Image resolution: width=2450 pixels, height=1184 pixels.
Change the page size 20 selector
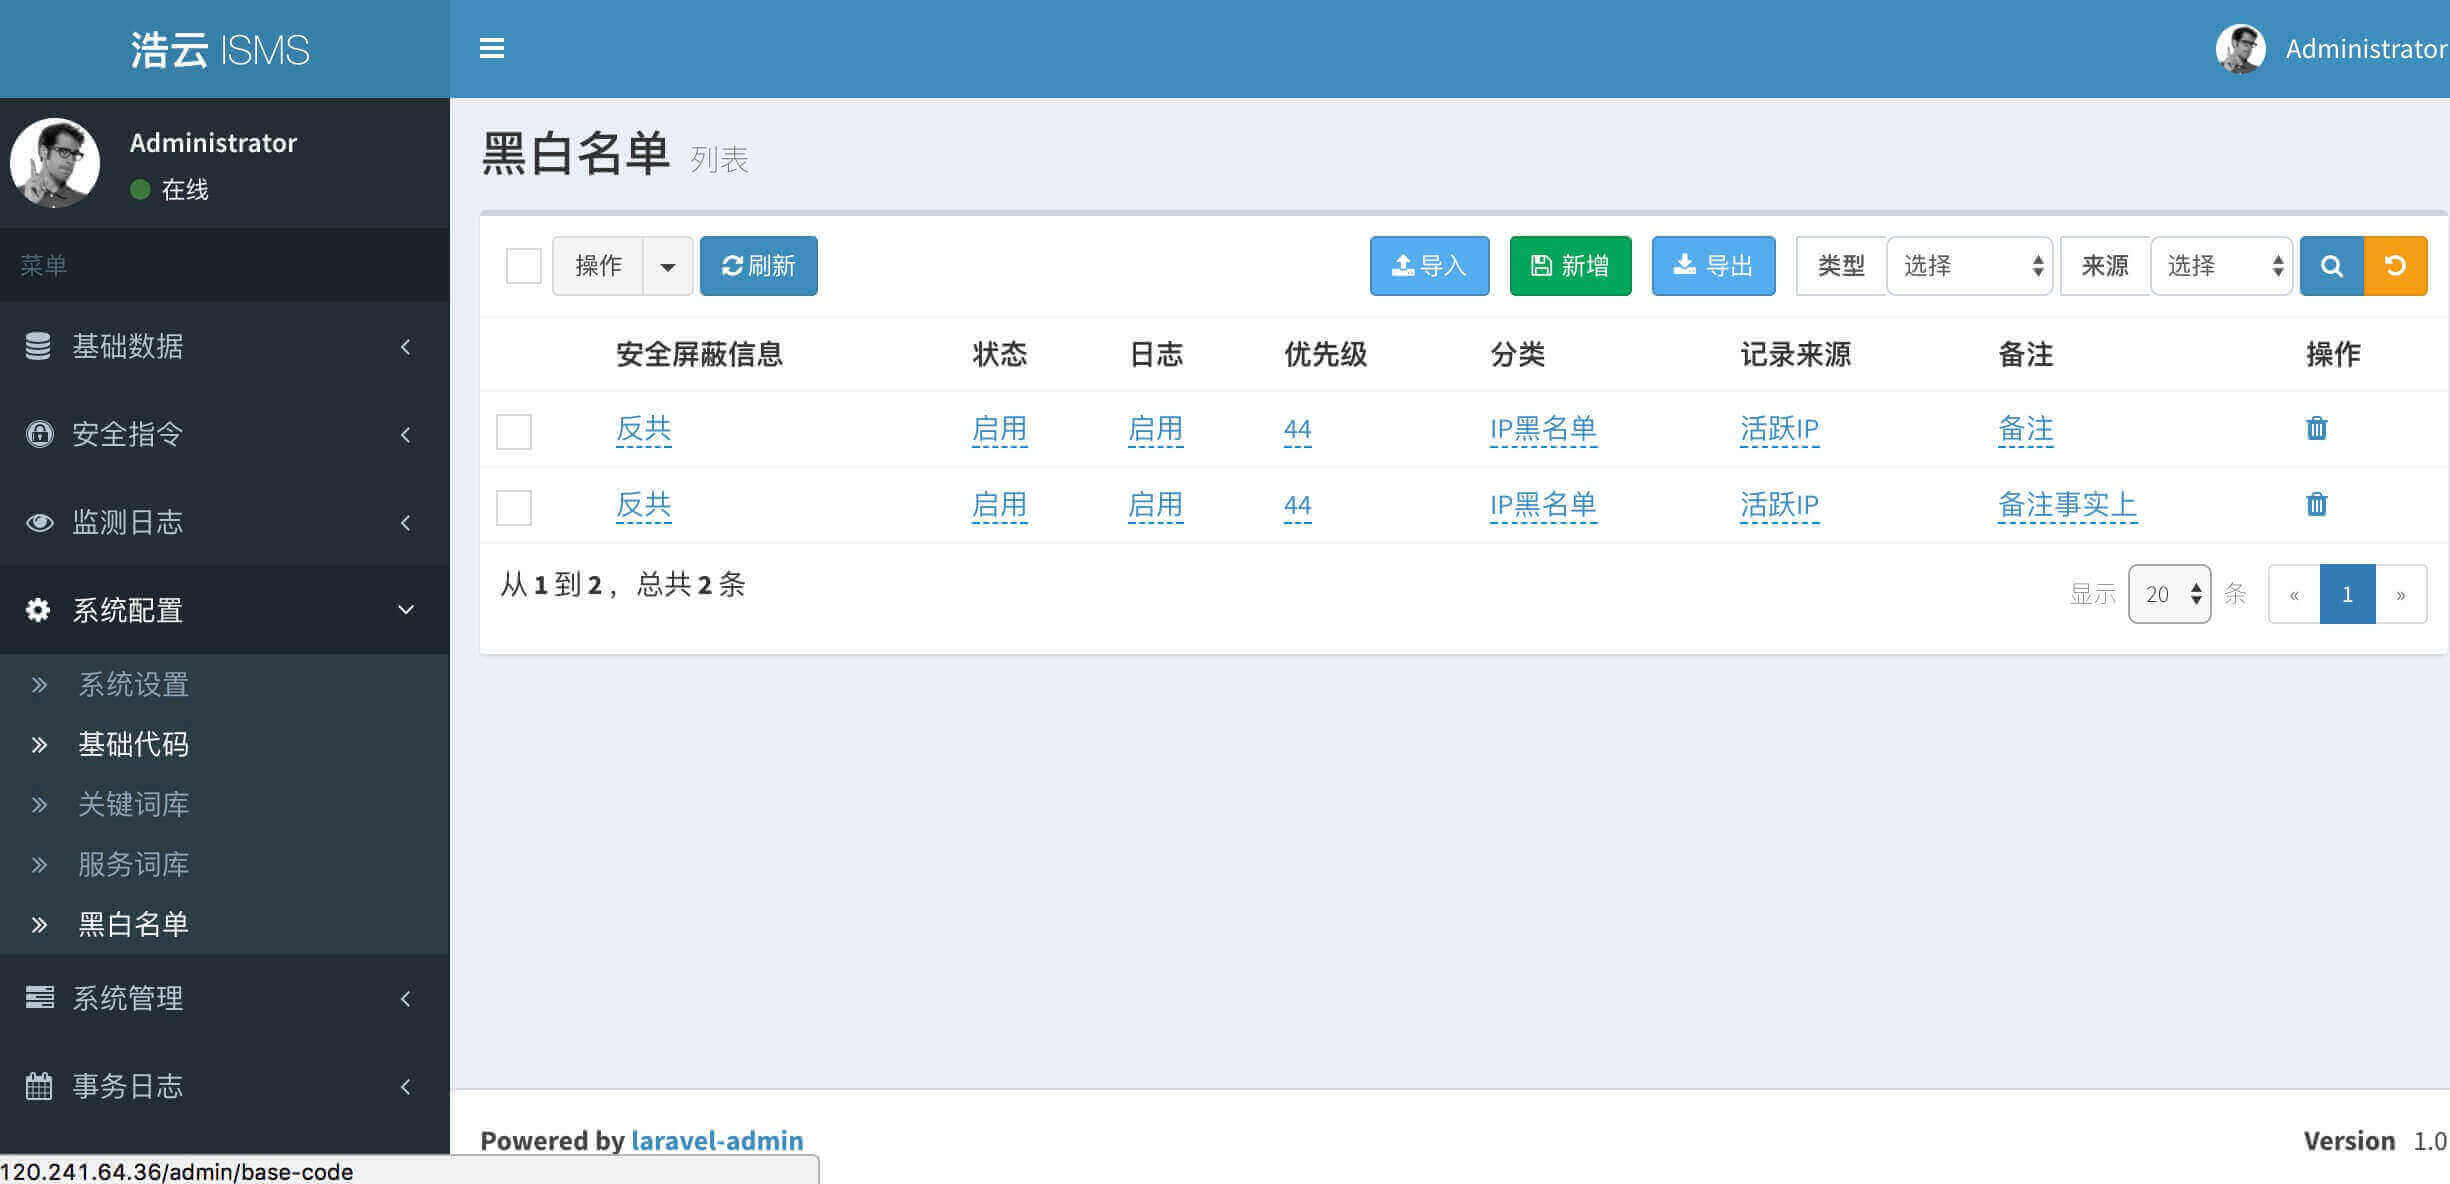[x=2169, y=594]
